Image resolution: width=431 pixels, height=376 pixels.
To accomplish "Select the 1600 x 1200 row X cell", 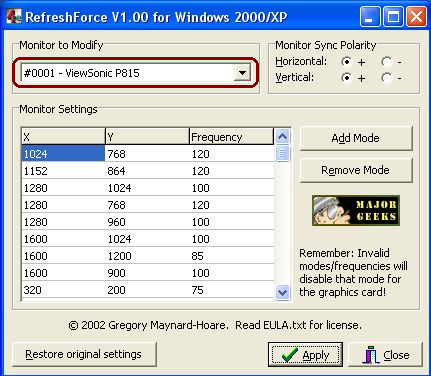I will coord(63,256).
